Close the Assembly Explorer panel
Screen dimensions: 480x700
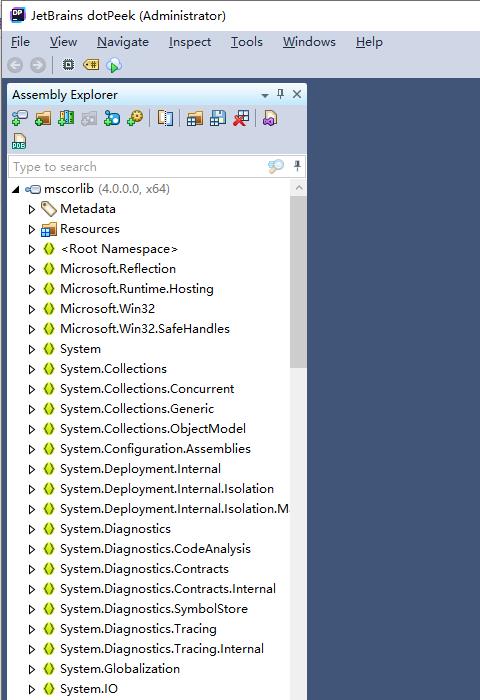coord(296,94)
